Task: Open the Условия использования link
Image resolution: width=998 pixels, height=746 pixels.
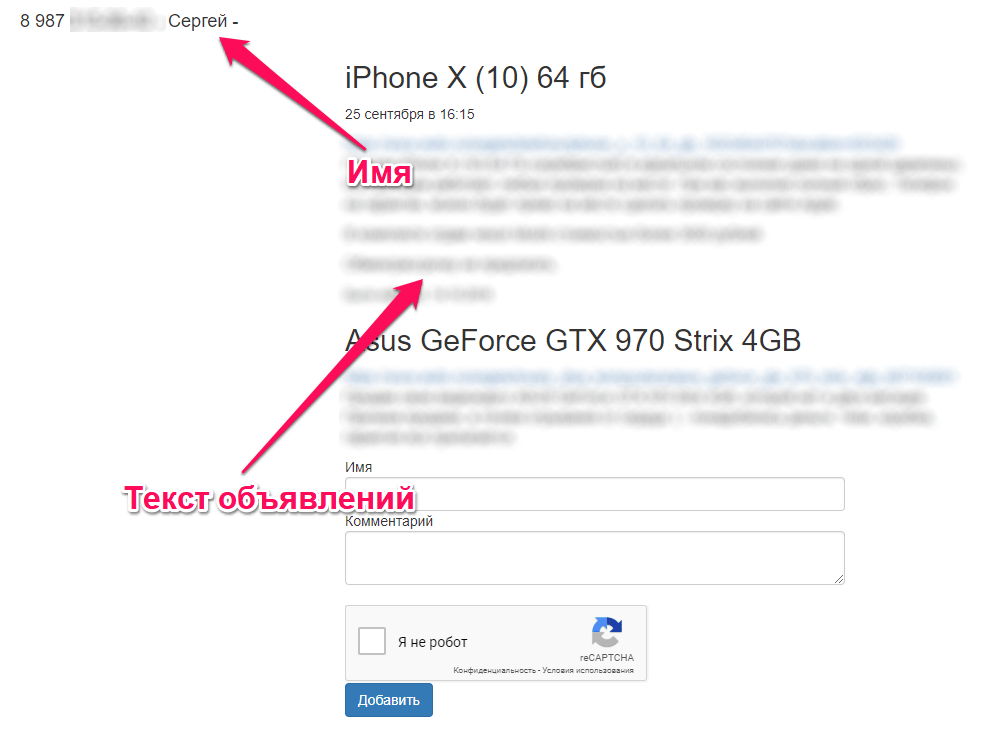Action: pyautogui.click(x=588, y=670)
